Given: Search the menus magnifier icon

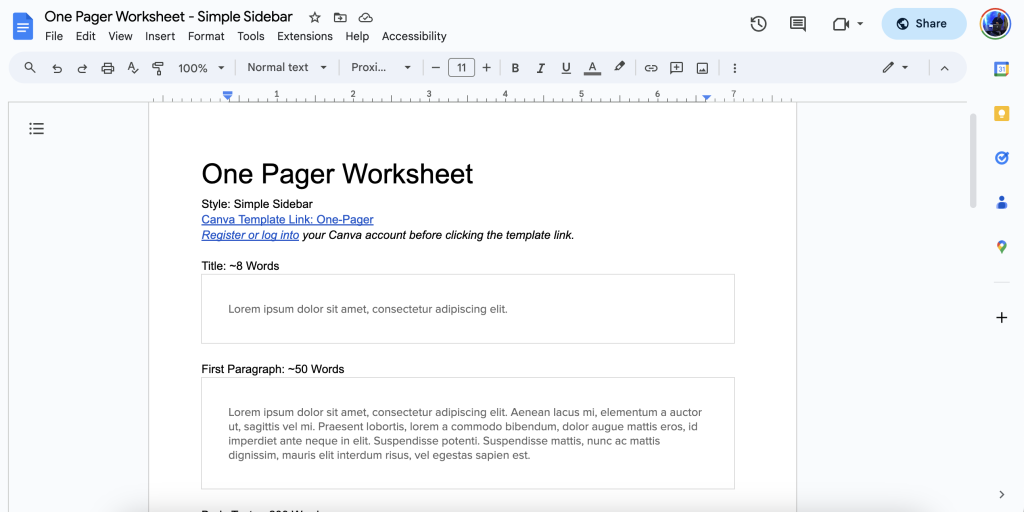Looking at the screenshot, I should pos(30,67).
